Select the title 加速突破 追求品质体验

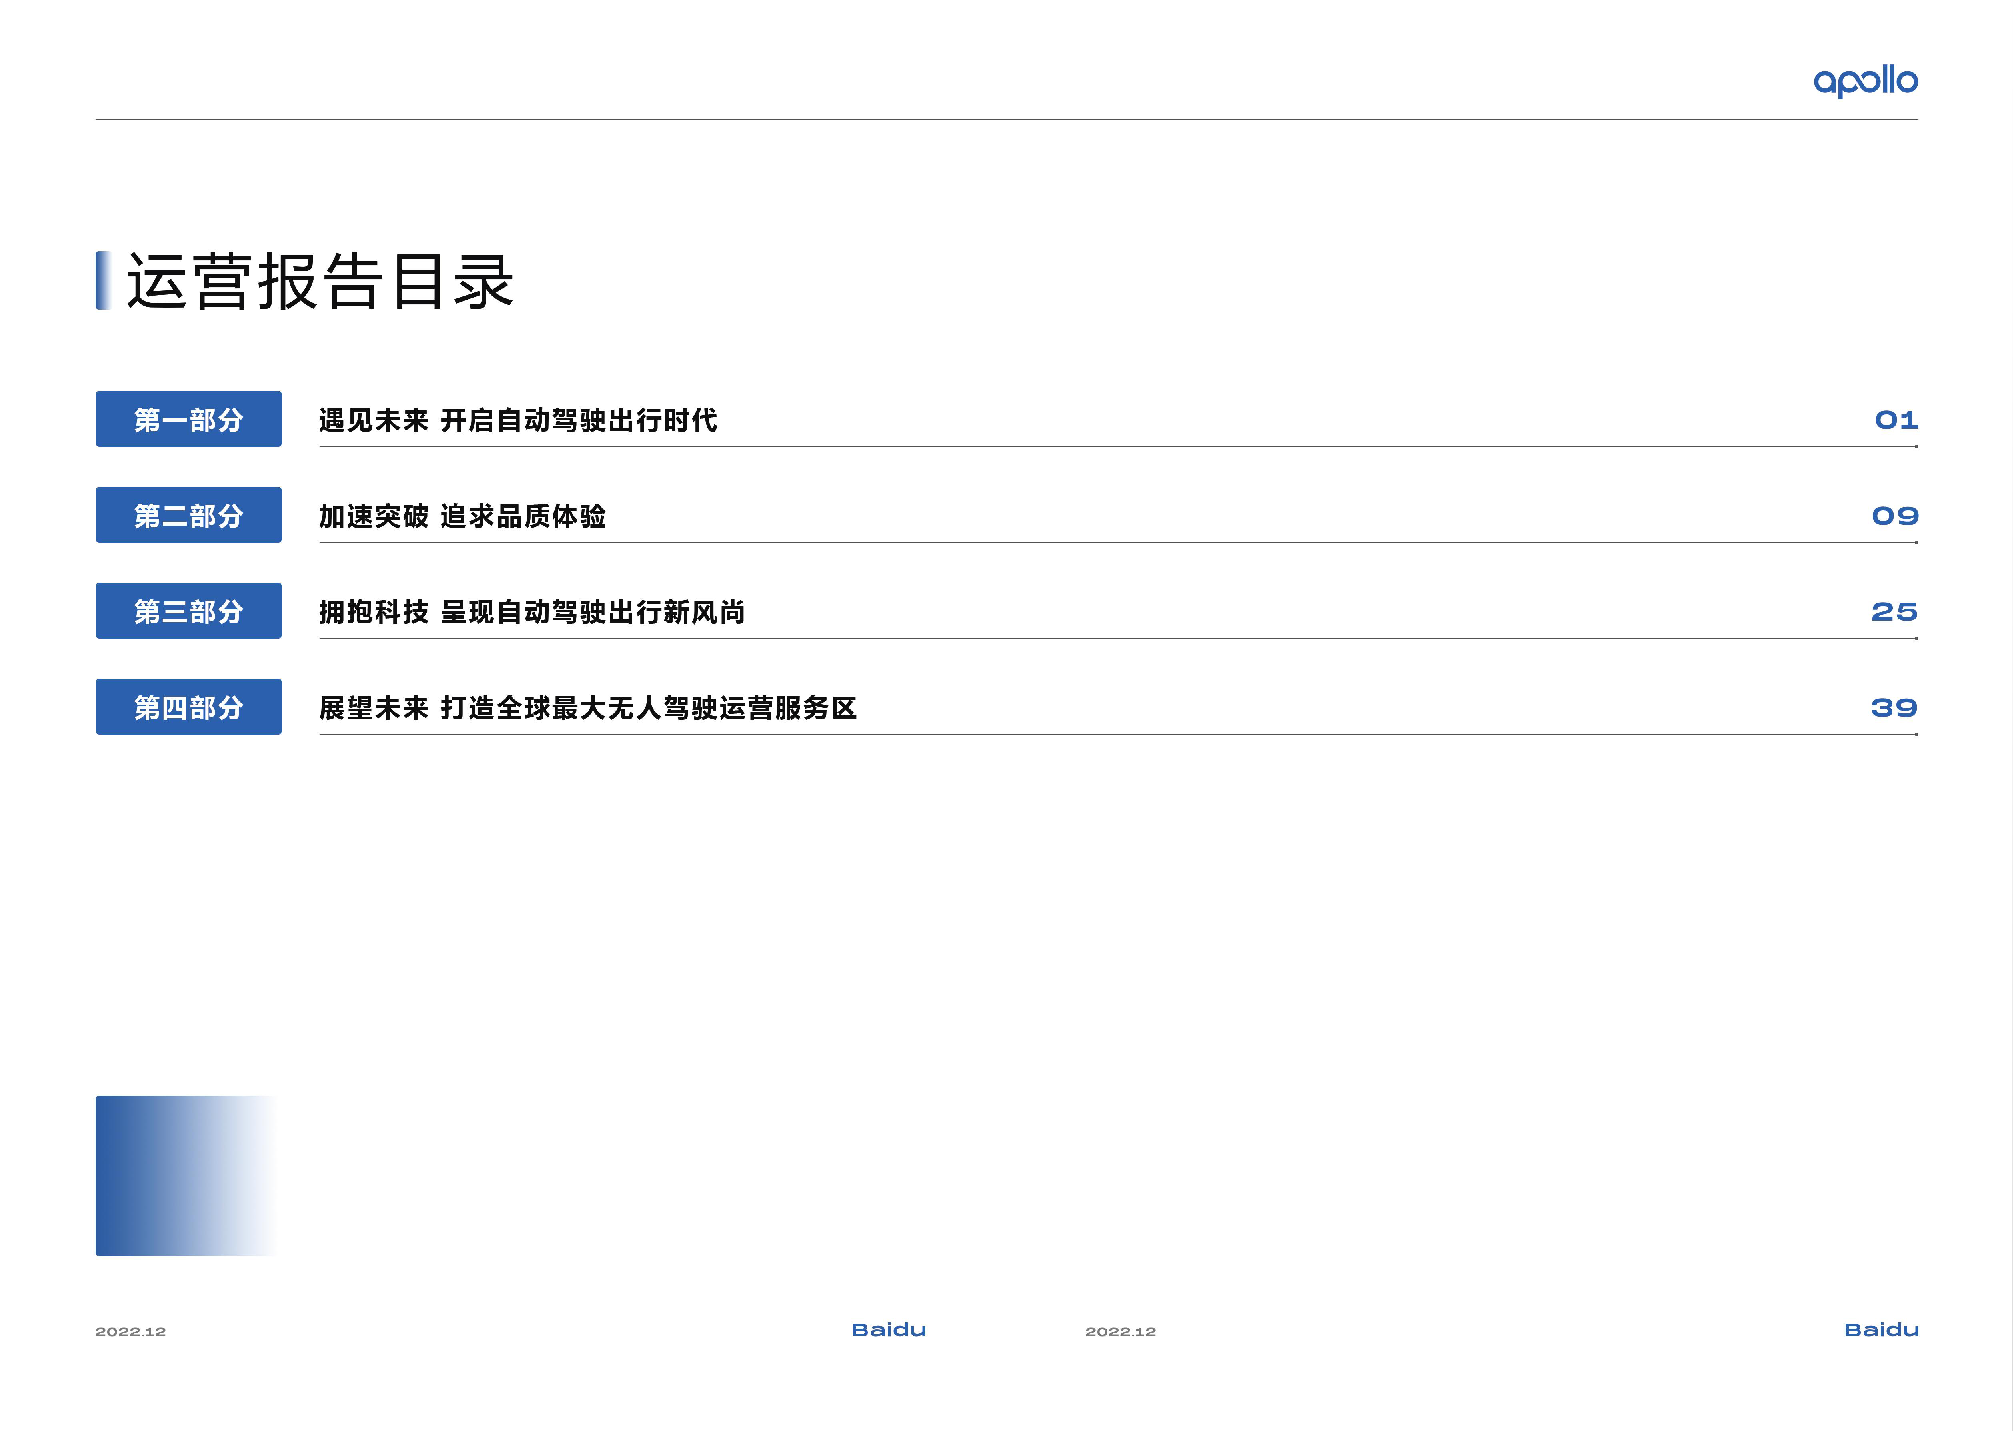click(x=463, y=516)
